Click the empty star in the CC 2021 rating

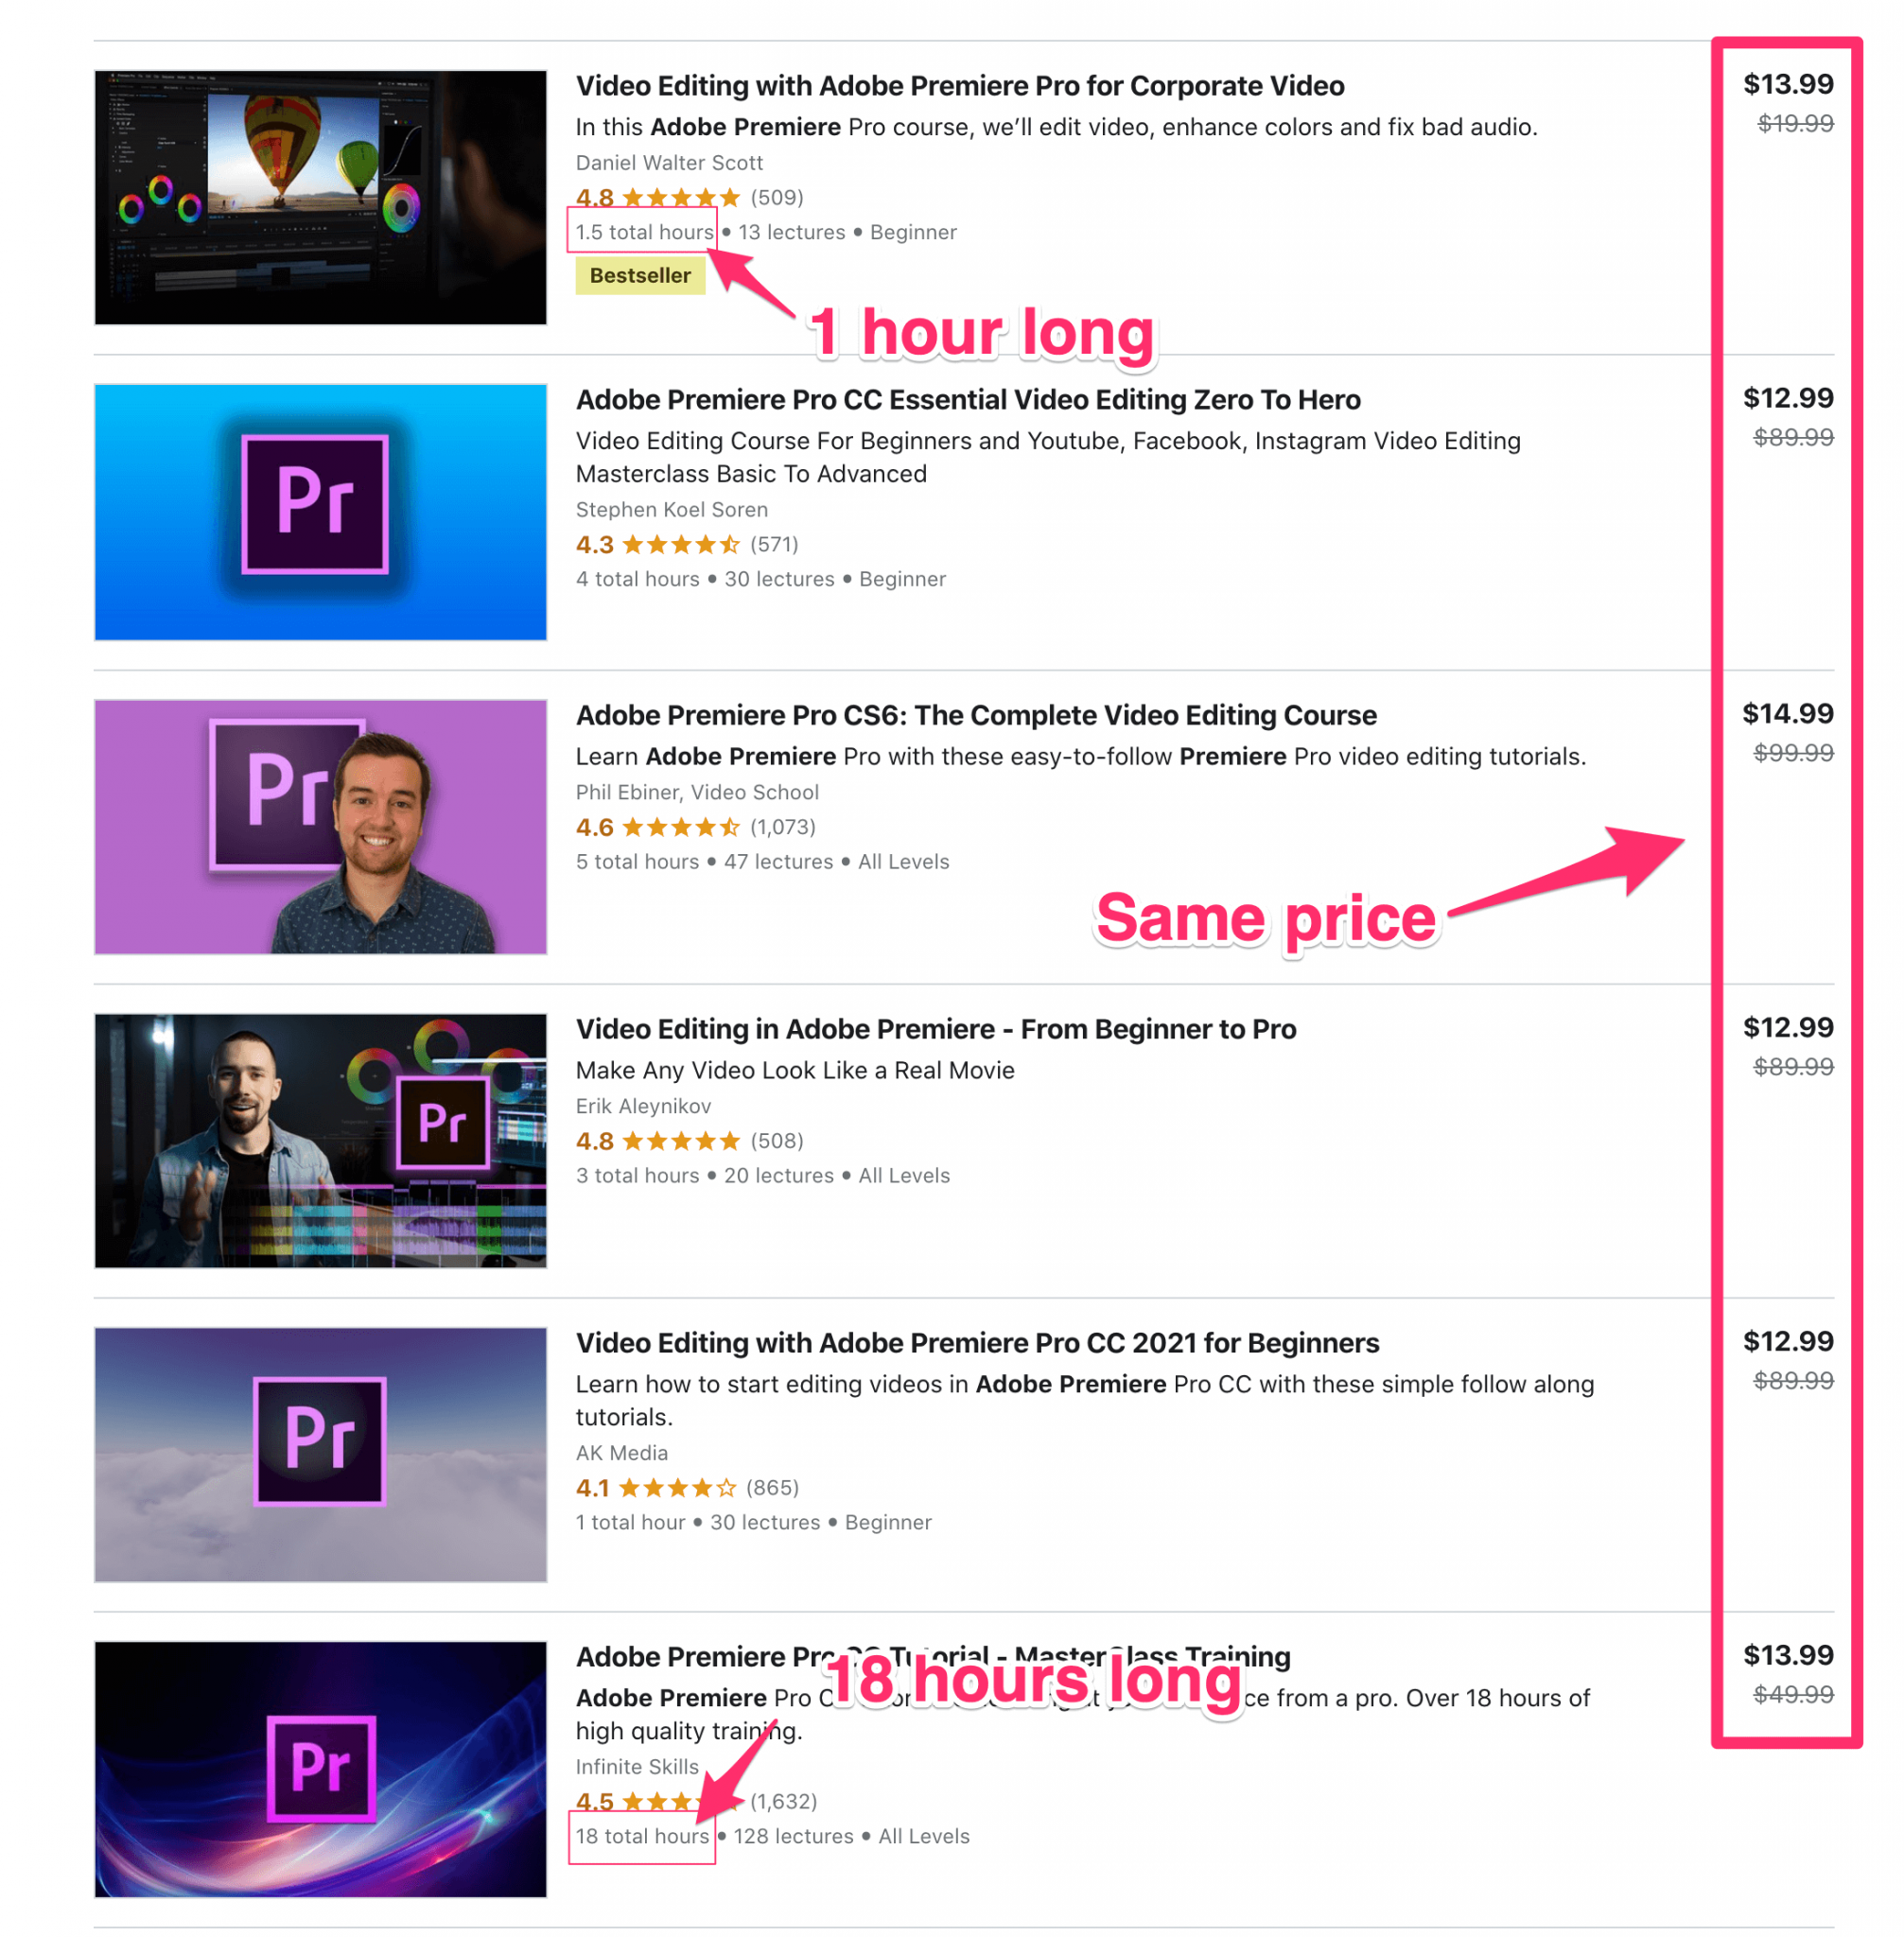pos(725,1488)
